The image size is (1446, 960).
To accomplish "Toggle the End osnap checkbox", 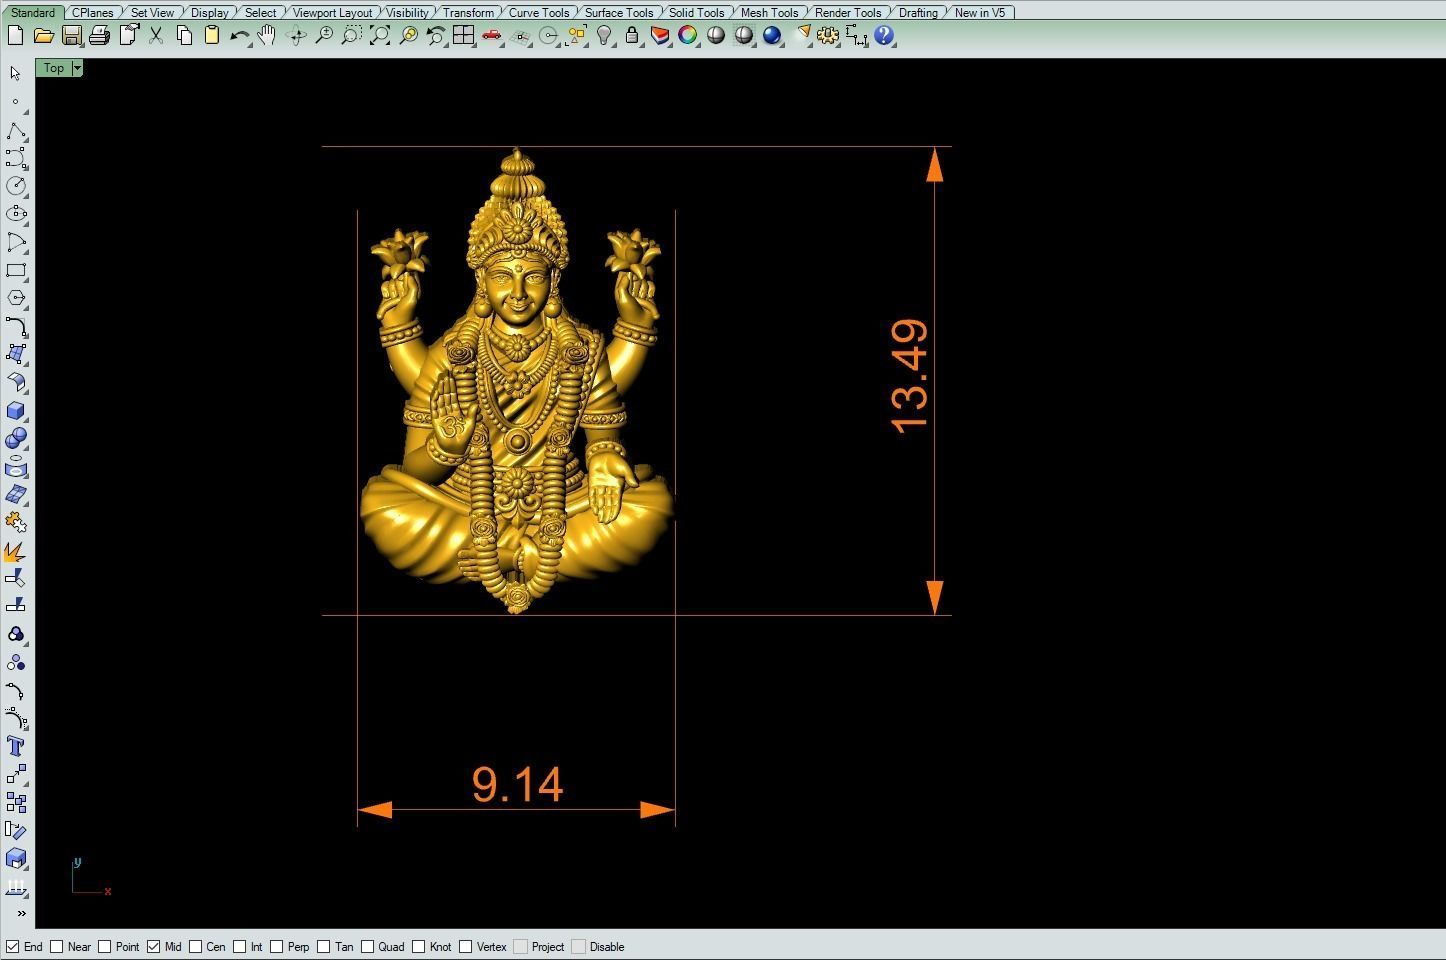I will [x=12, y=946].
